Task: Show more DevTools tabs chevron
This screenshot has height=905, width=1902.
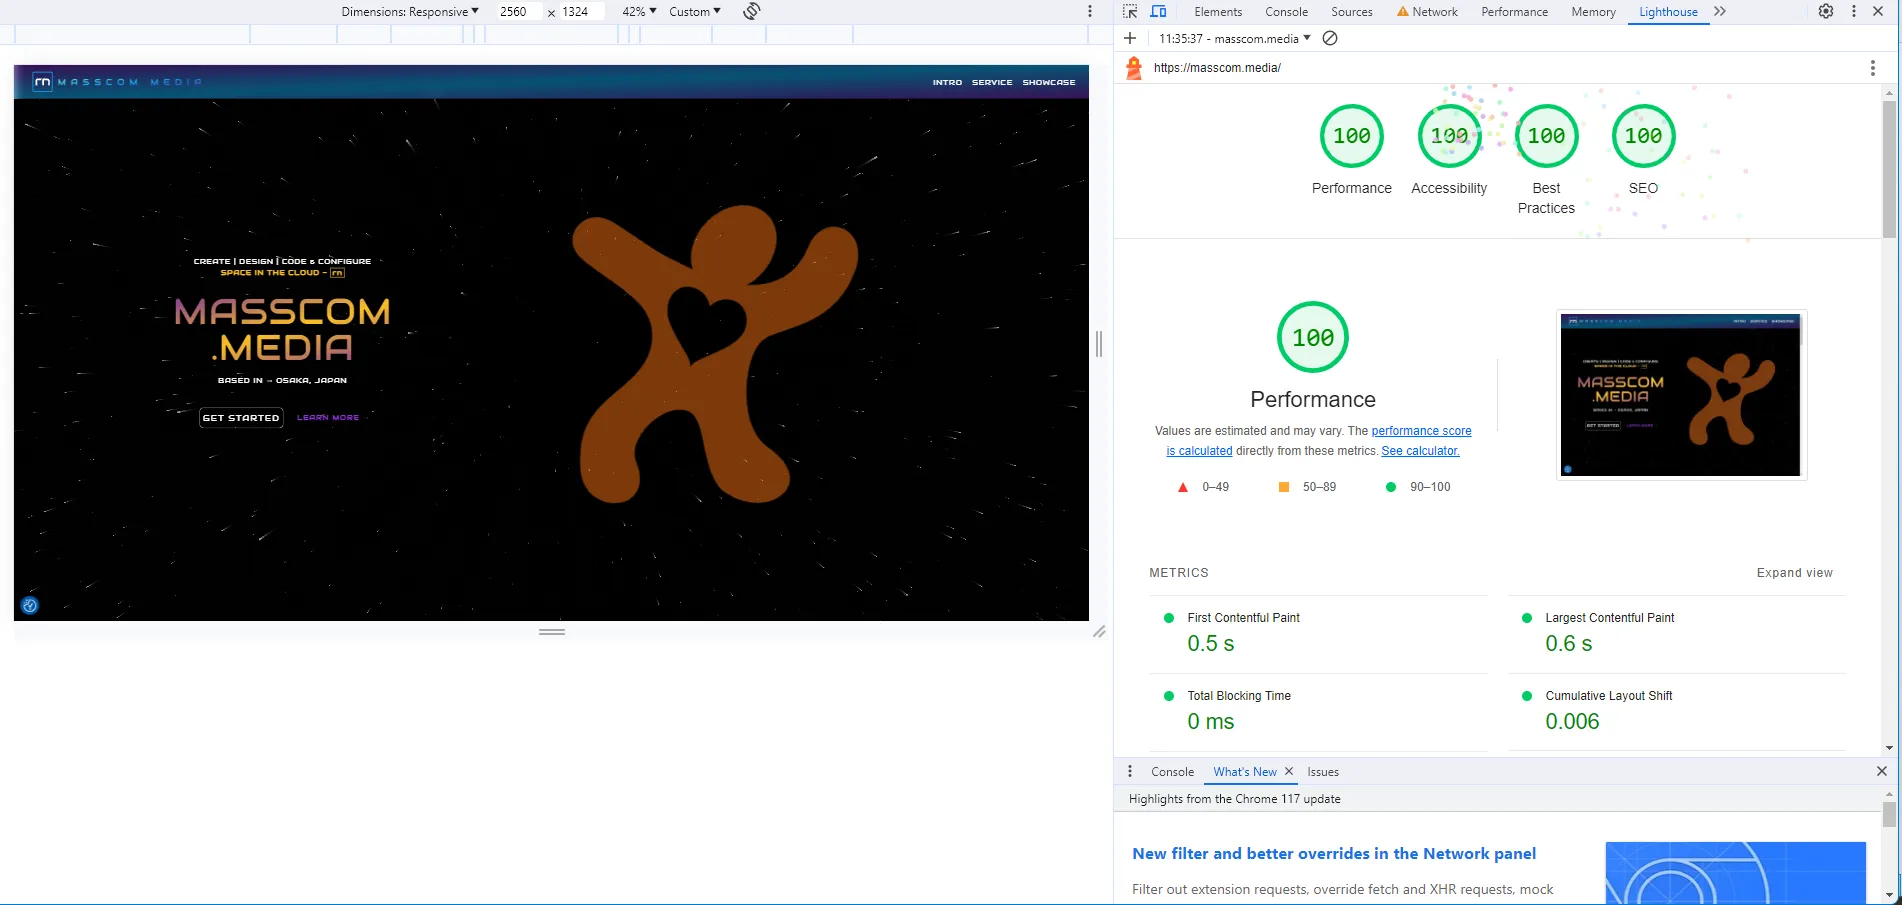Action: pos(1720,11)
